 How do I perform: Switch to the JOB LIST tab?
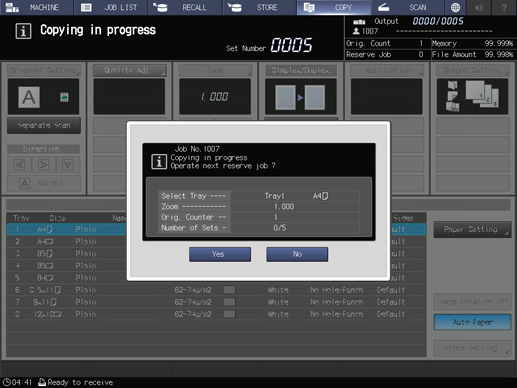click(111, 7)
